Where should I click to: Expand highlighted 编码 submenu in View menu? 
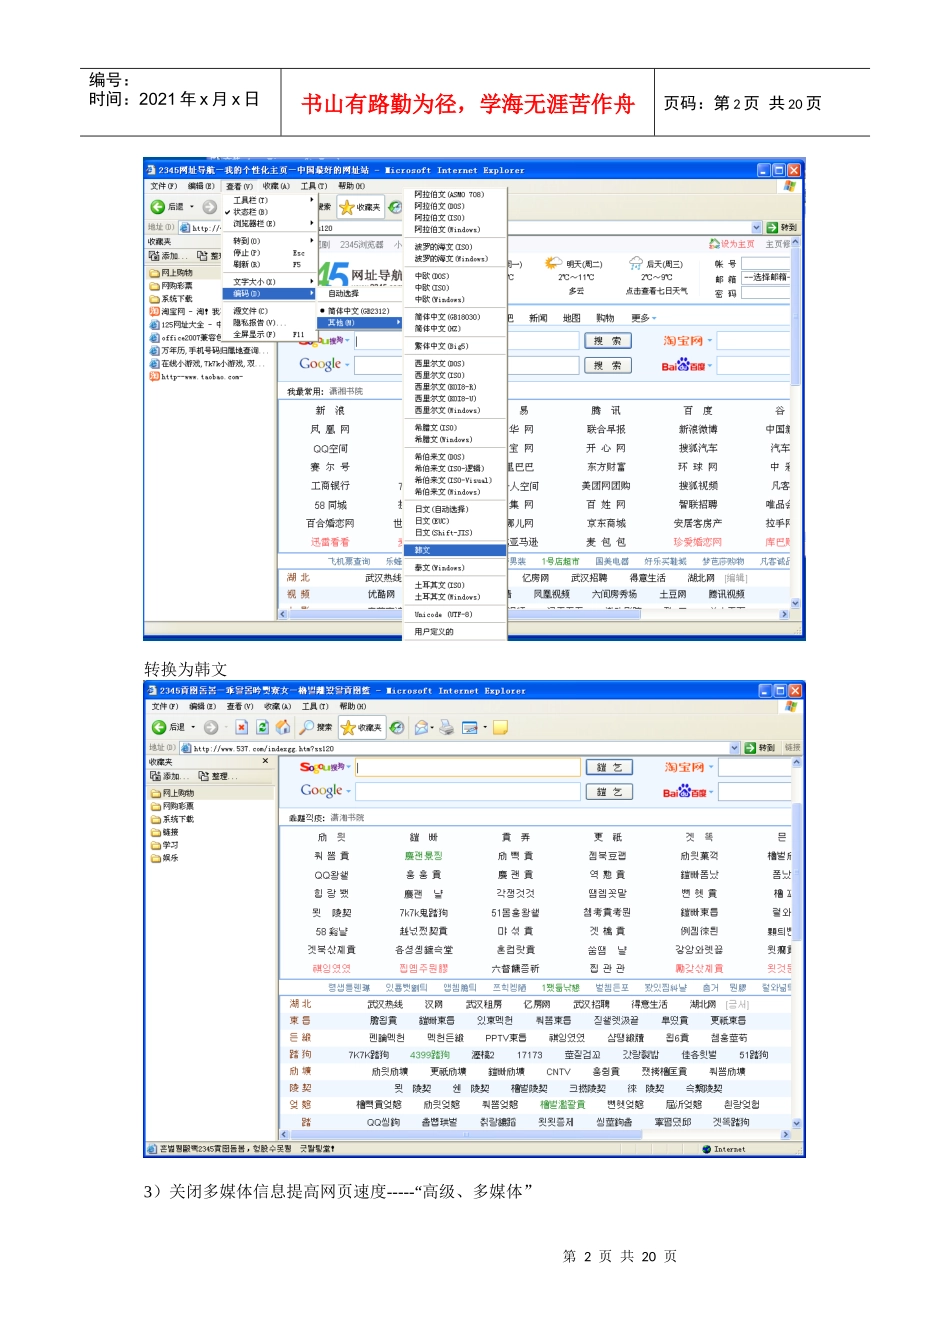[x=268, y=294]
